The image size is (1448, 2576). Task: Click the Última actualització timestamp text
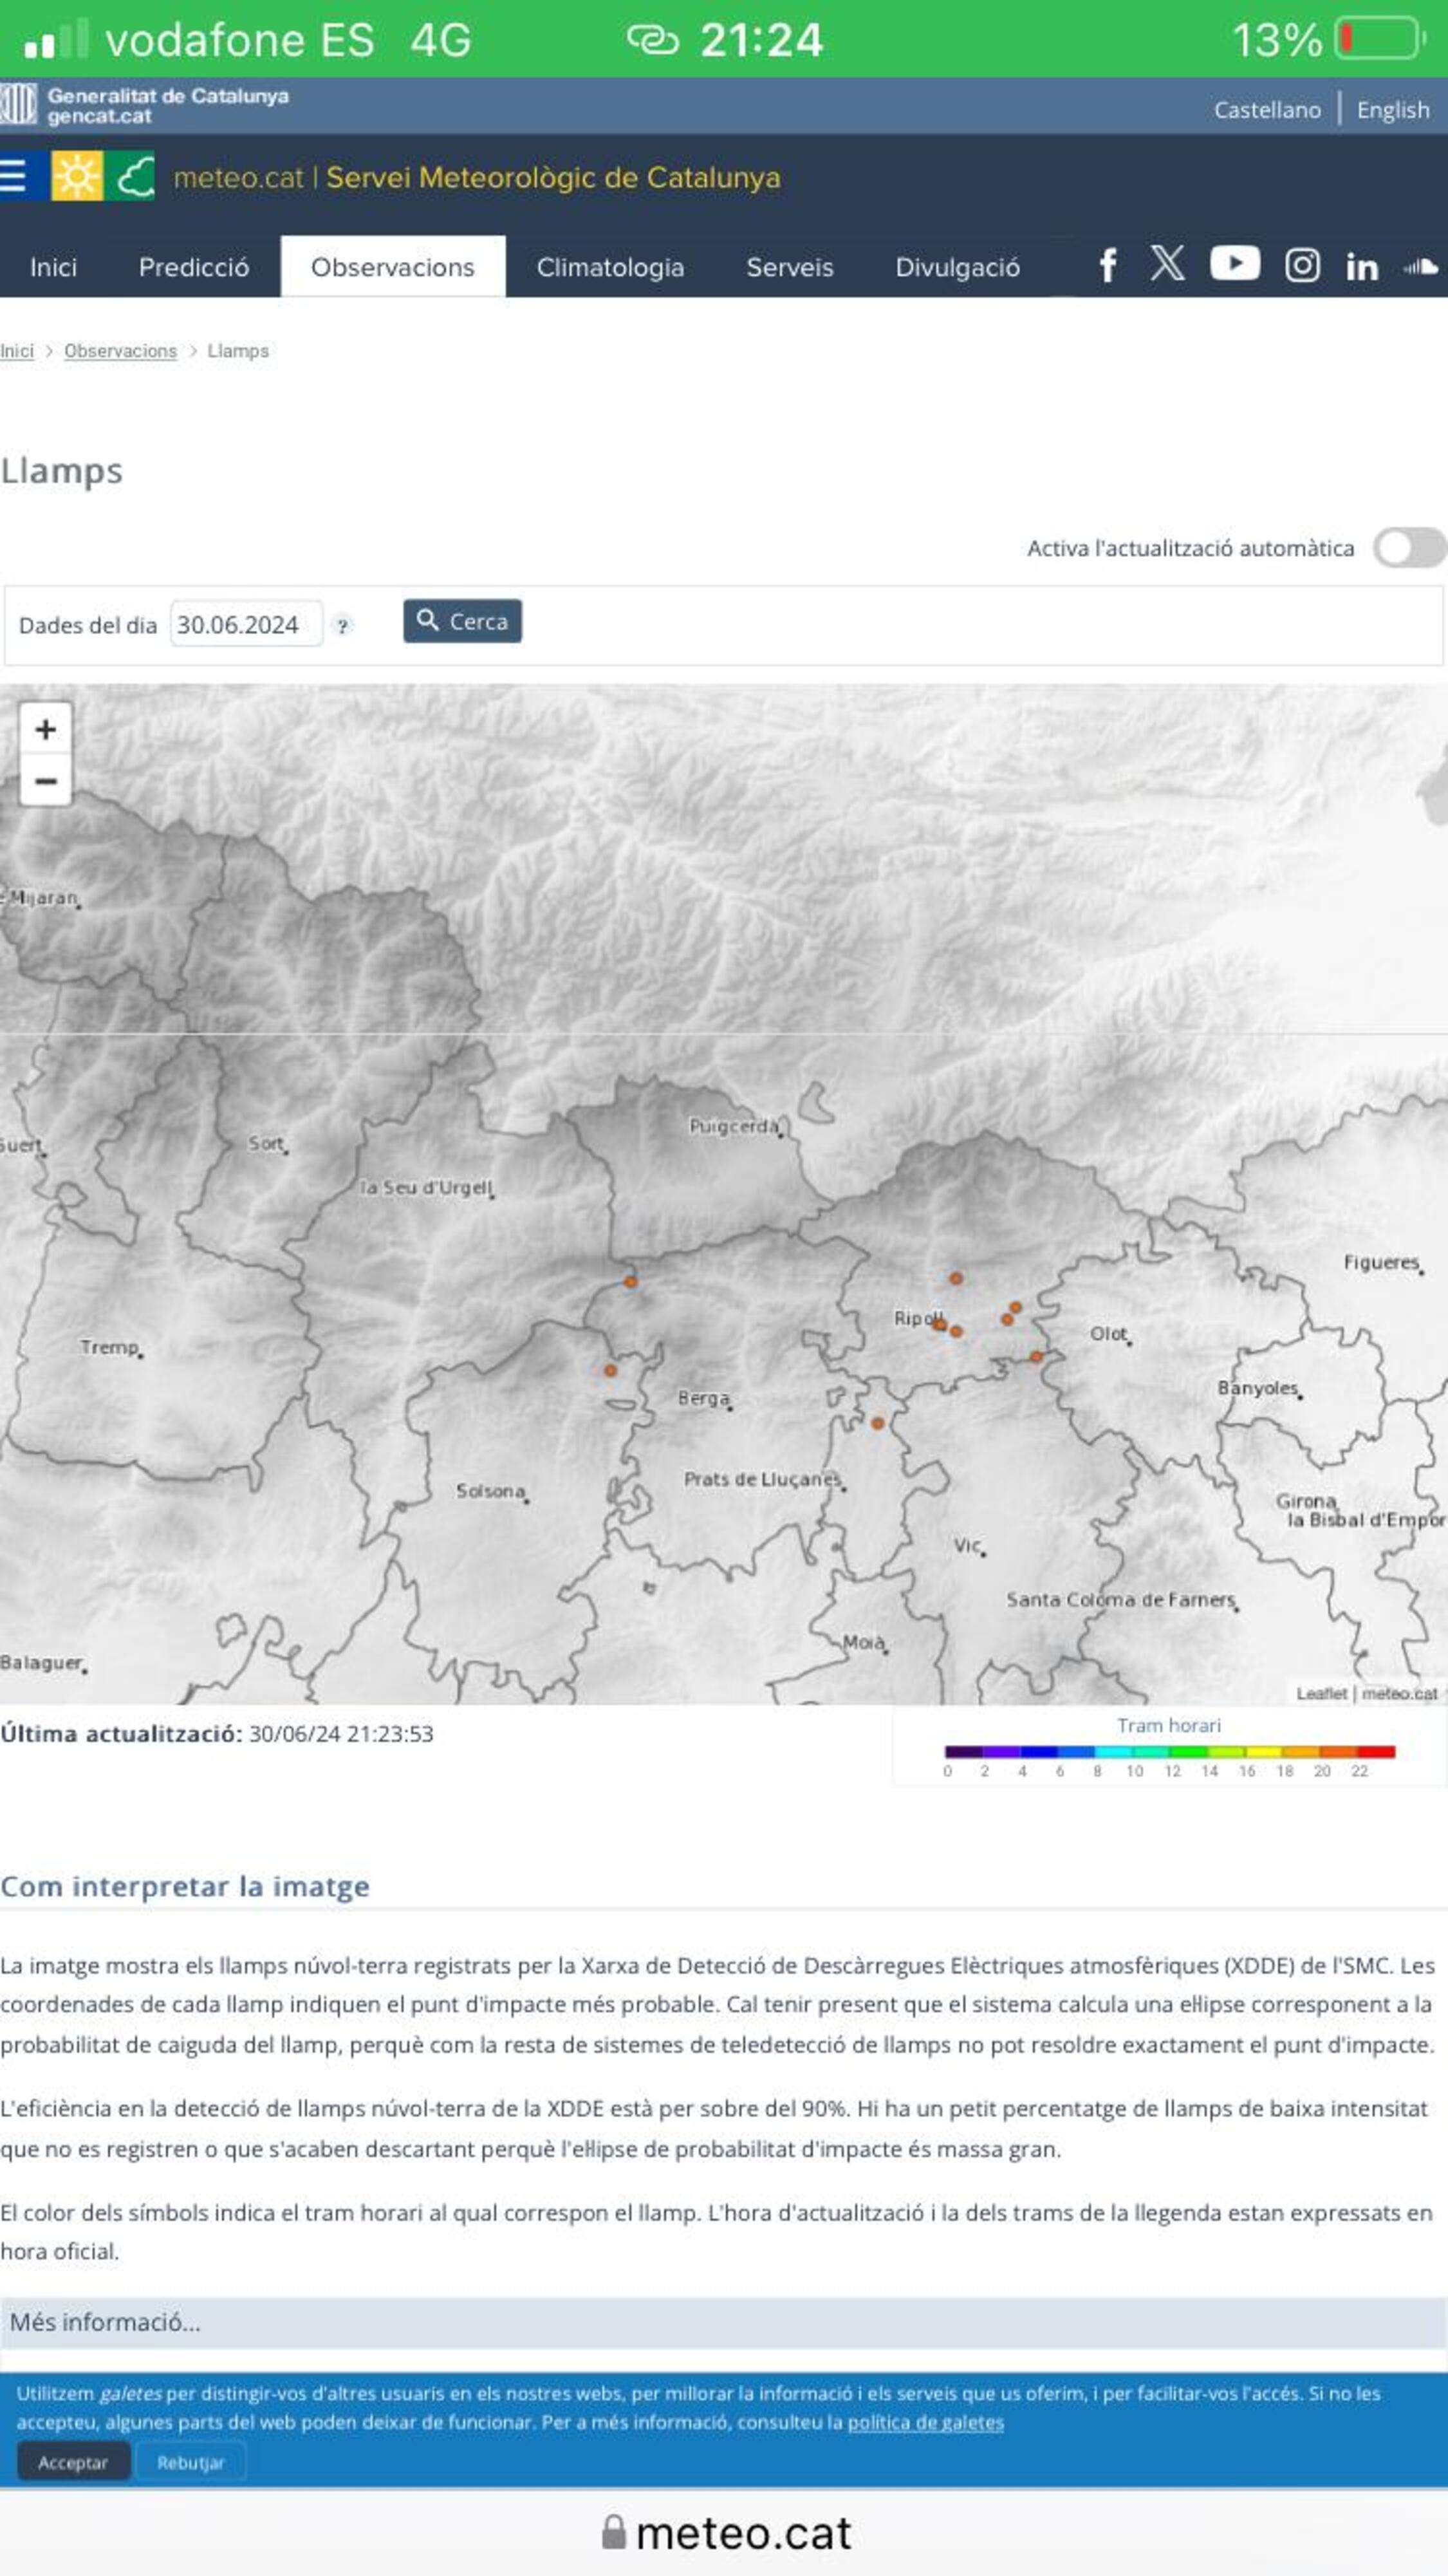[x=217, y=1733]
